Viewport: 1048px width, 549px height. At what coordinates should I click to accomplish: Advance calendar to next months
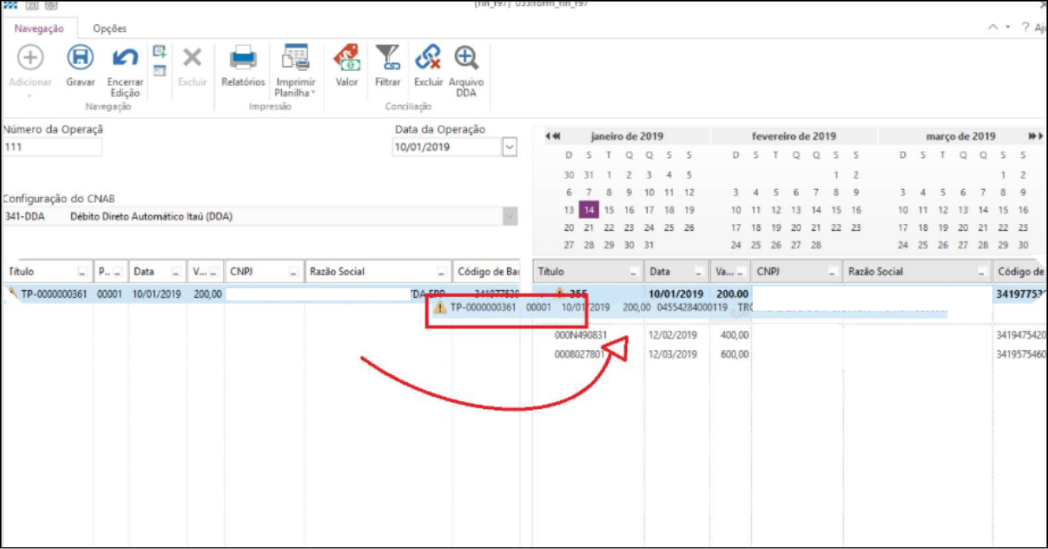(1035, 136)
